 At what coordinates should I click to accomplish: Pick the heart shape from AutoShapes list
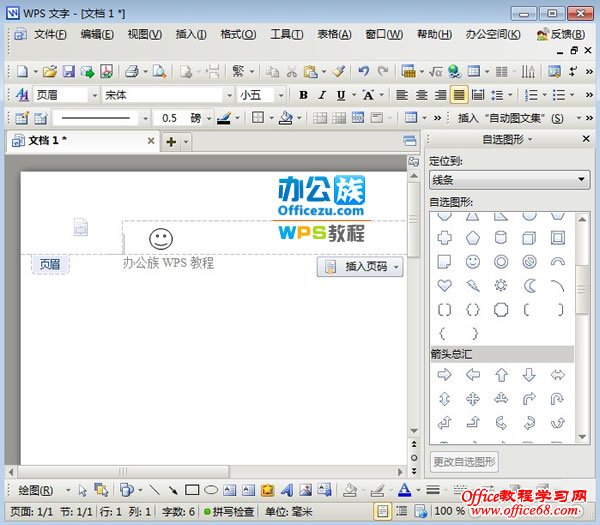point(445,285)
